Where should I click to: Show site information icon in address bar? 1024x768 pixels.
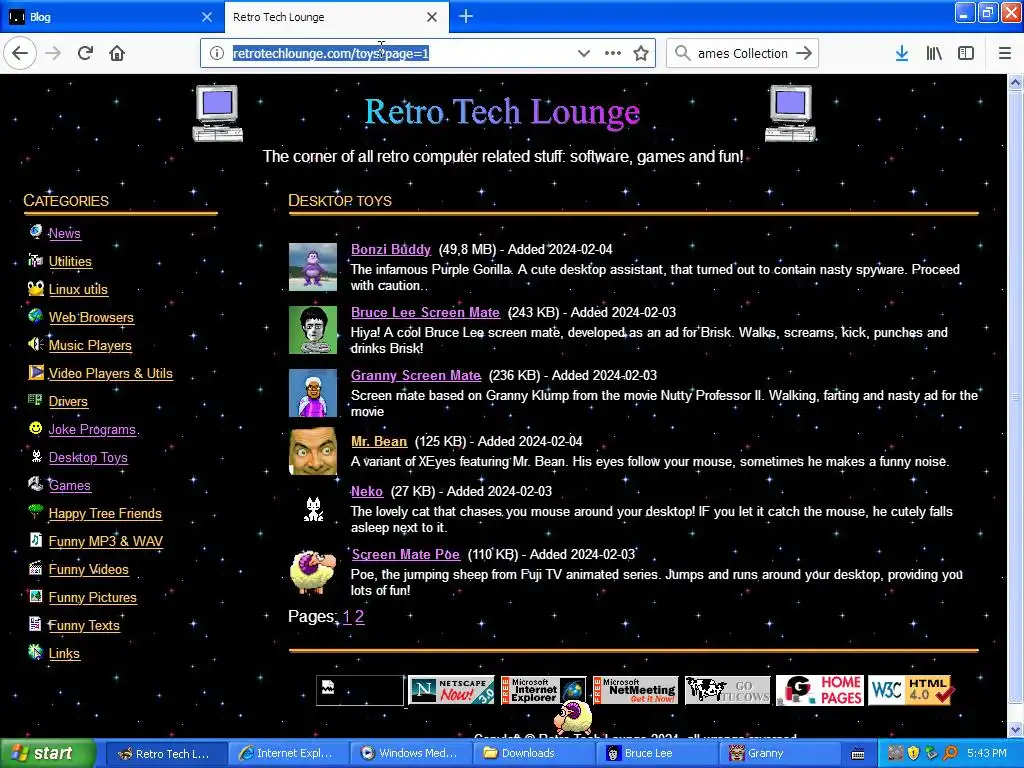(217, 54)
